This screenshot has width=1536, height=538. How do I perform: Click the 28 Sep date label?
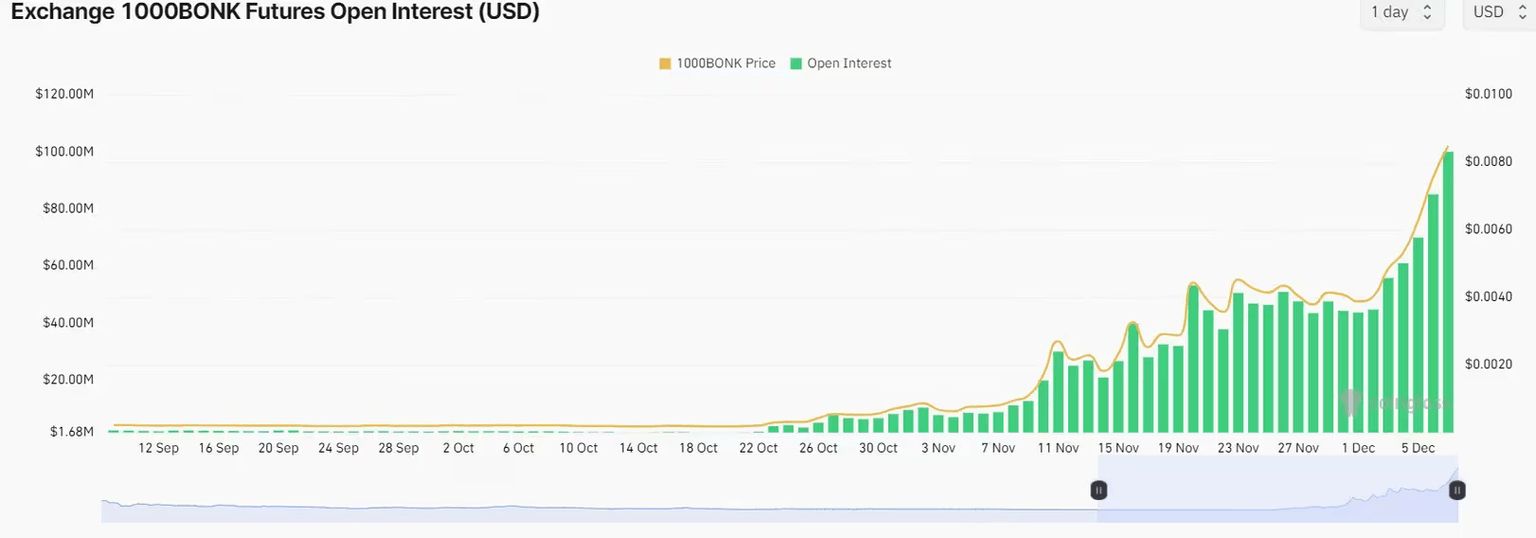399,448
